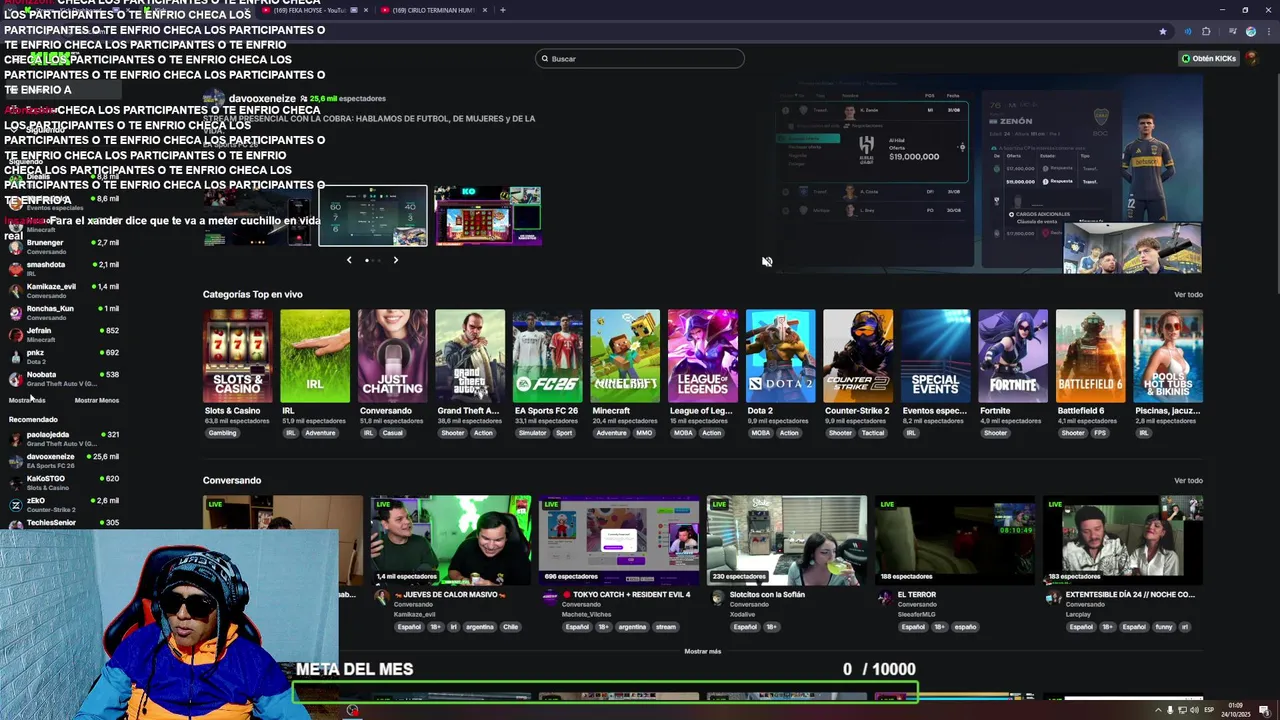Image resolution: width=1280 pixels, height=720 pixels.
Task: Open smashdota channel in the sidebar
Action: tap(64, 268)
